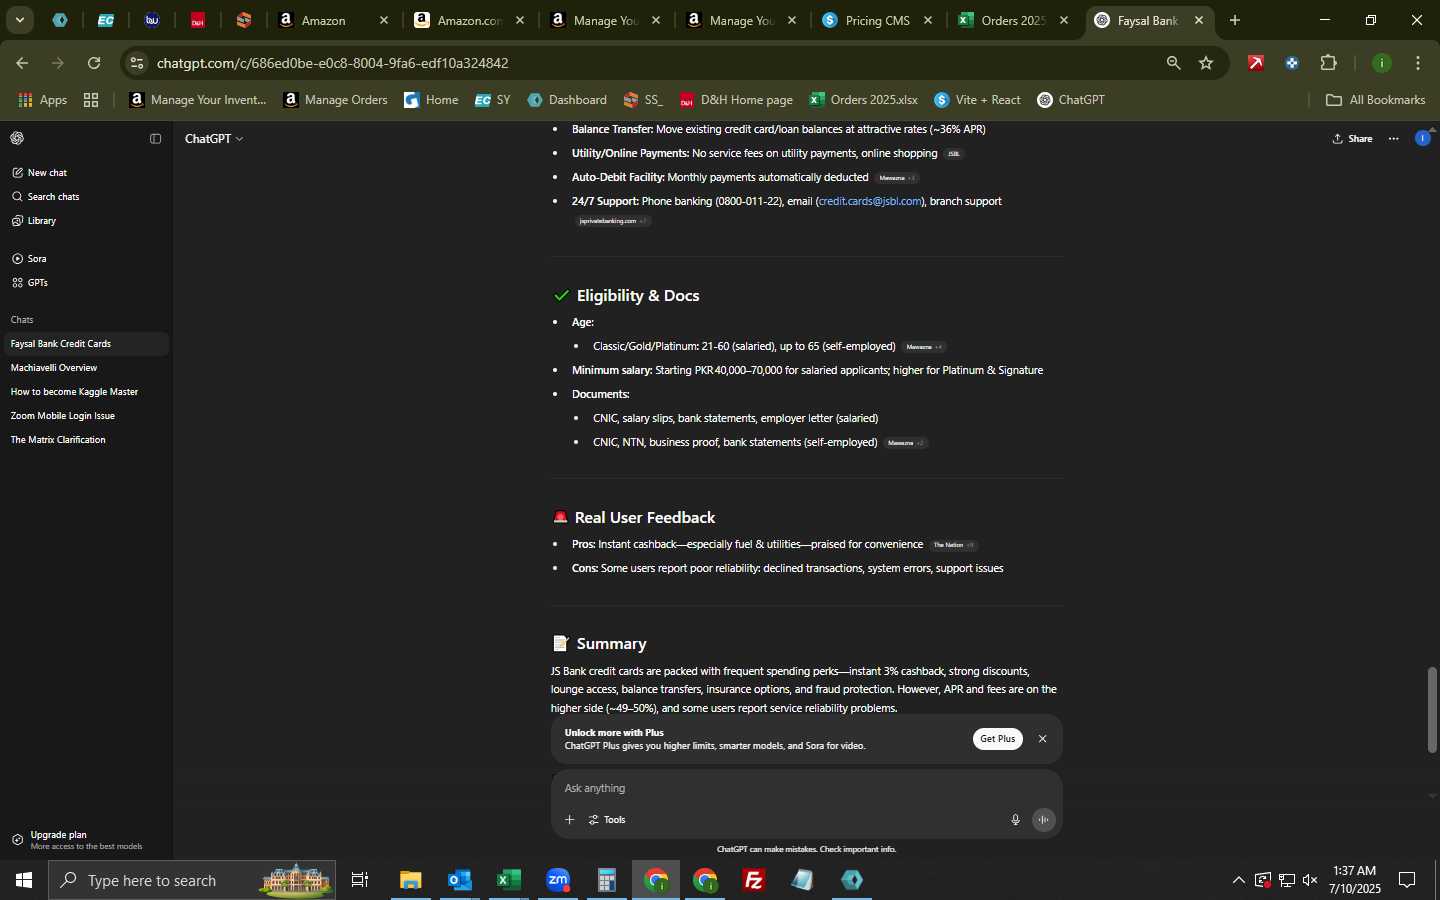1440x900 pixels.
Task: Go back with browser back arrow
Action: [21, 63]
